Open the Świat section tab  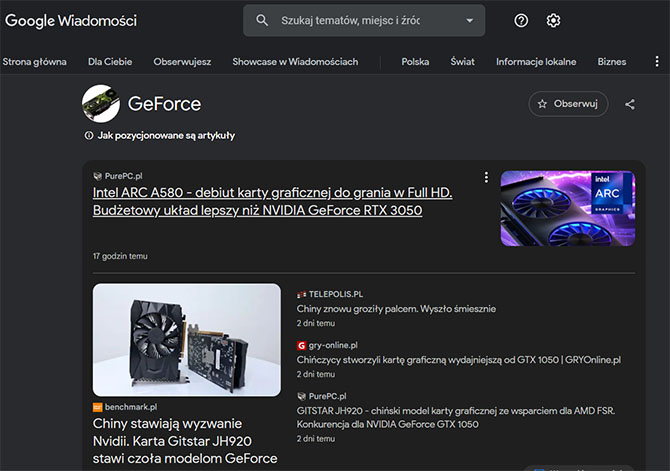(x=462, y=62)
